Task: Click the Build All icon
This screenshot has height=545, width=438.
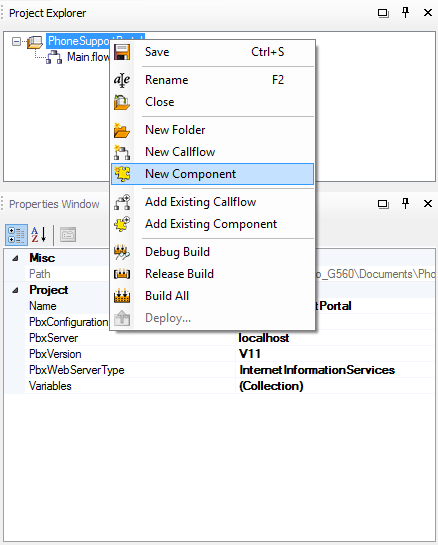Action: pyautogui.click(x=122, y=296)
